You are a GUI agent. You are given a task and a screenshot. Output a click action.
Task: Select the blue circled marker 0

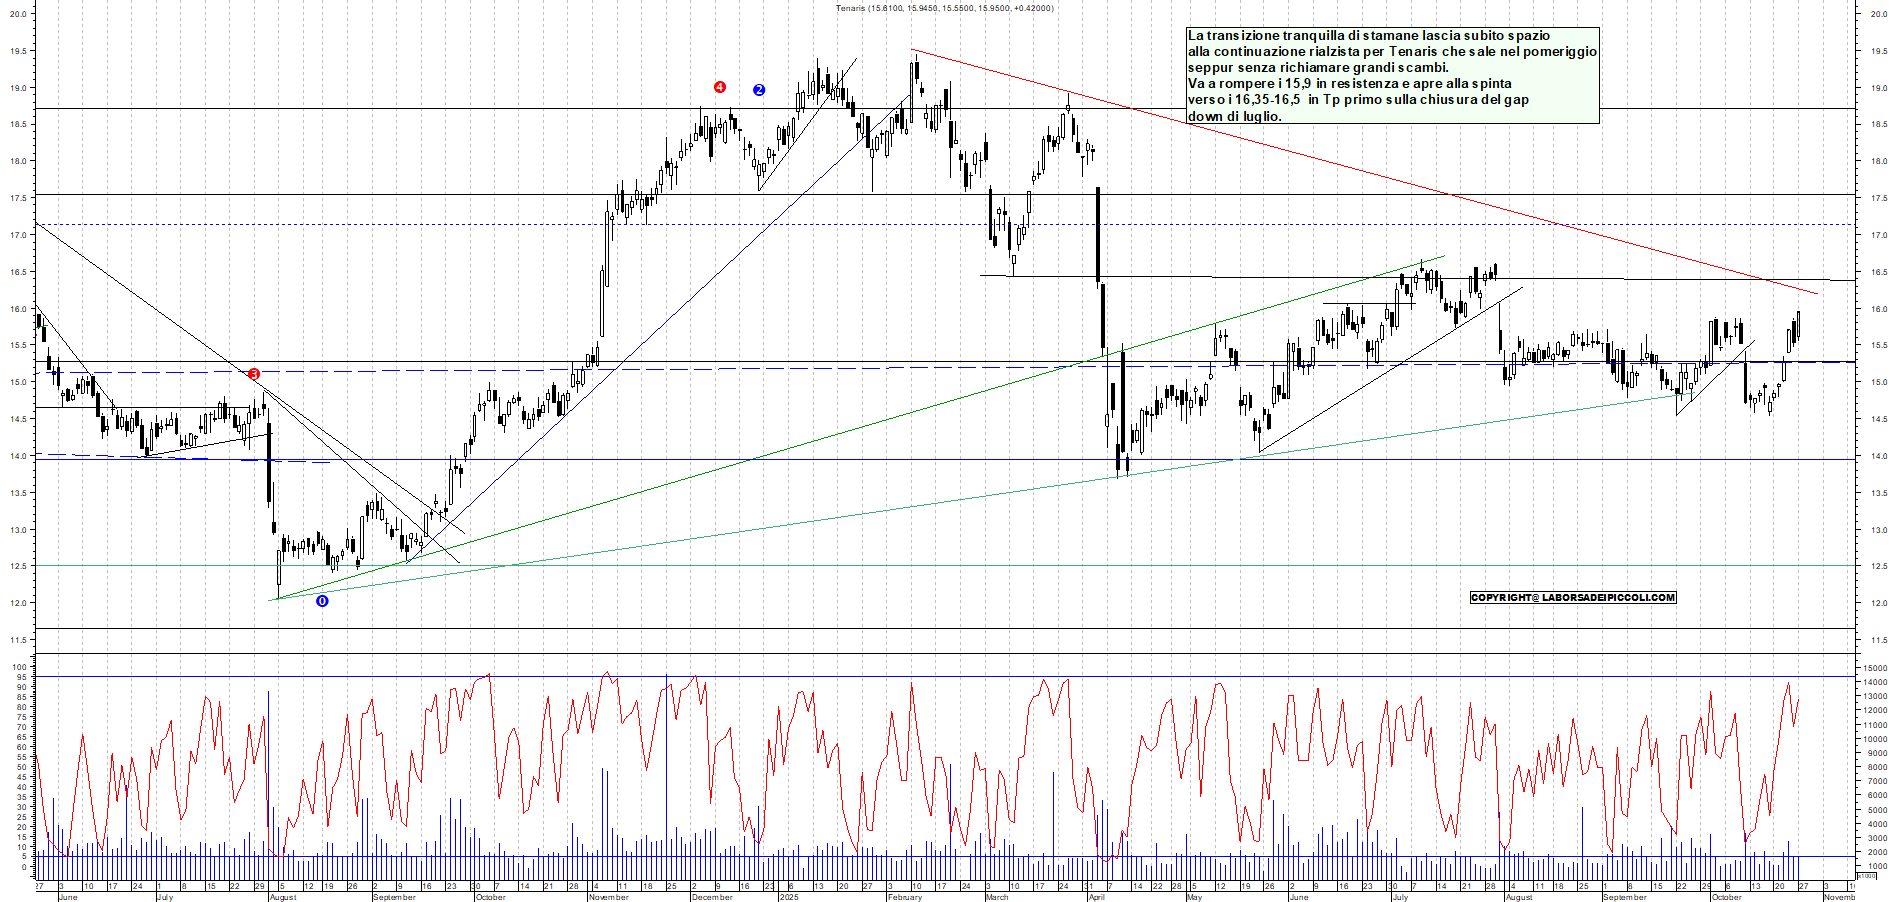tap(322, 601)
